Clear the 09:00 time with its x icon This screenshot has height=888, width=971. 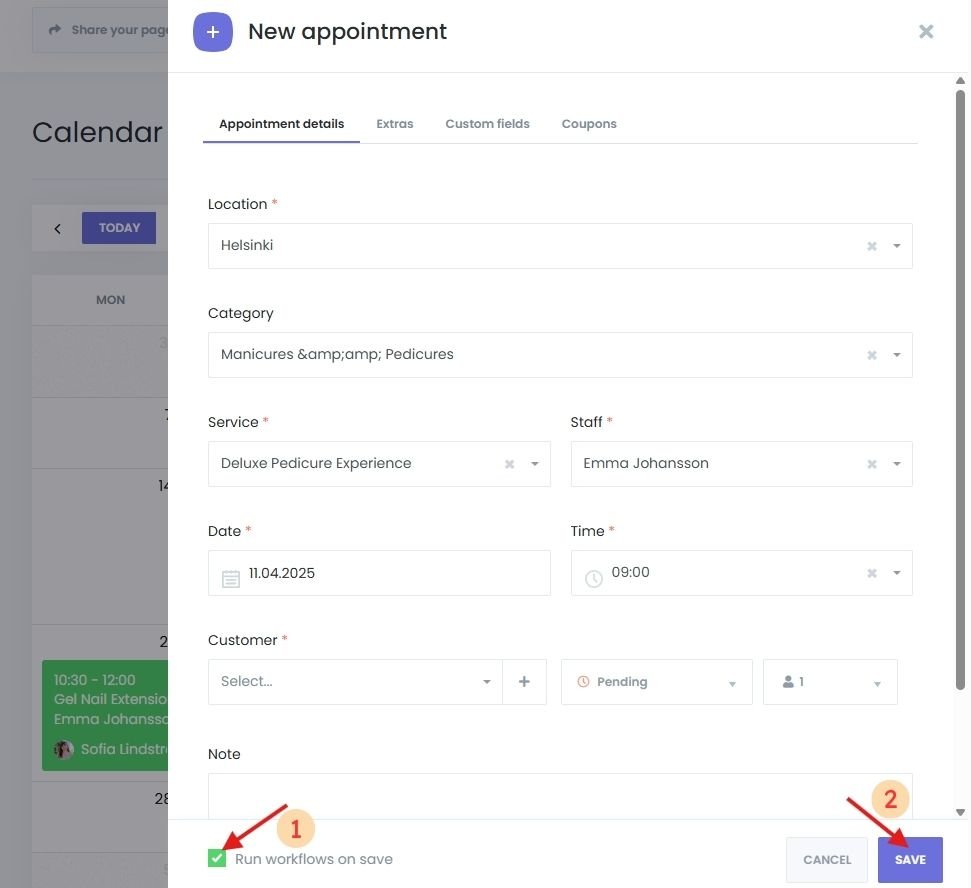[x=870, y=572]
